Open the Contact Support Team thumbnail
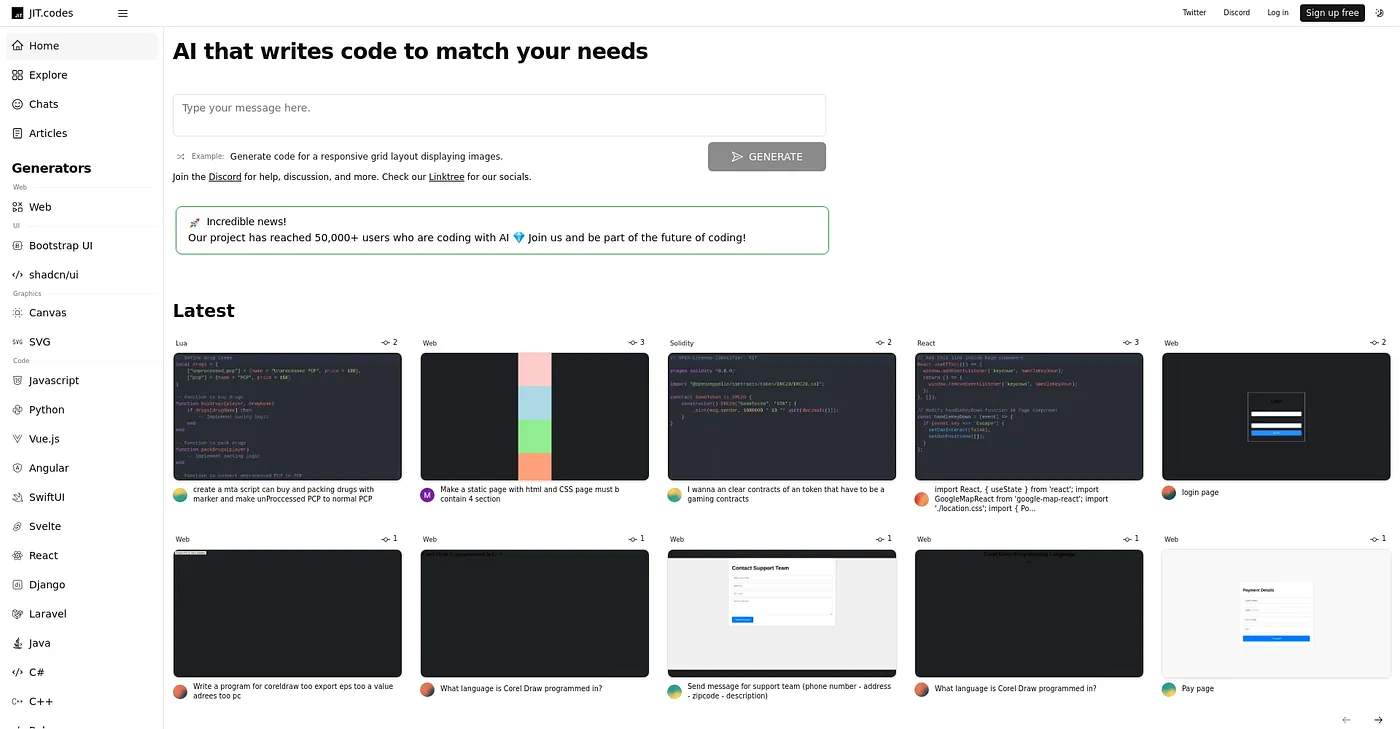This screenshot has width=1400, height=729. coord(782,613)
